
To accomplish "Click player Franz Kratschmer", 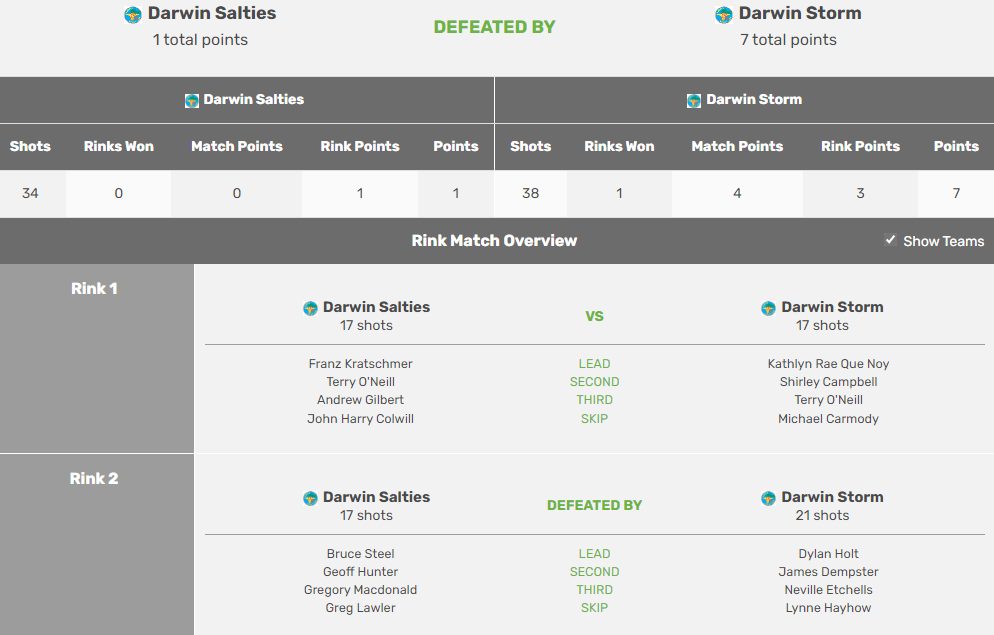I will click(x=360, y=364).
